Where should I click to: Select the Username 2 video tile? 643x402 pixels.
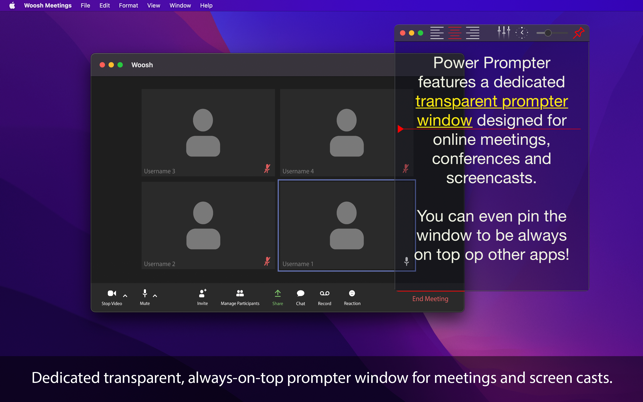[x=208, y=226]
